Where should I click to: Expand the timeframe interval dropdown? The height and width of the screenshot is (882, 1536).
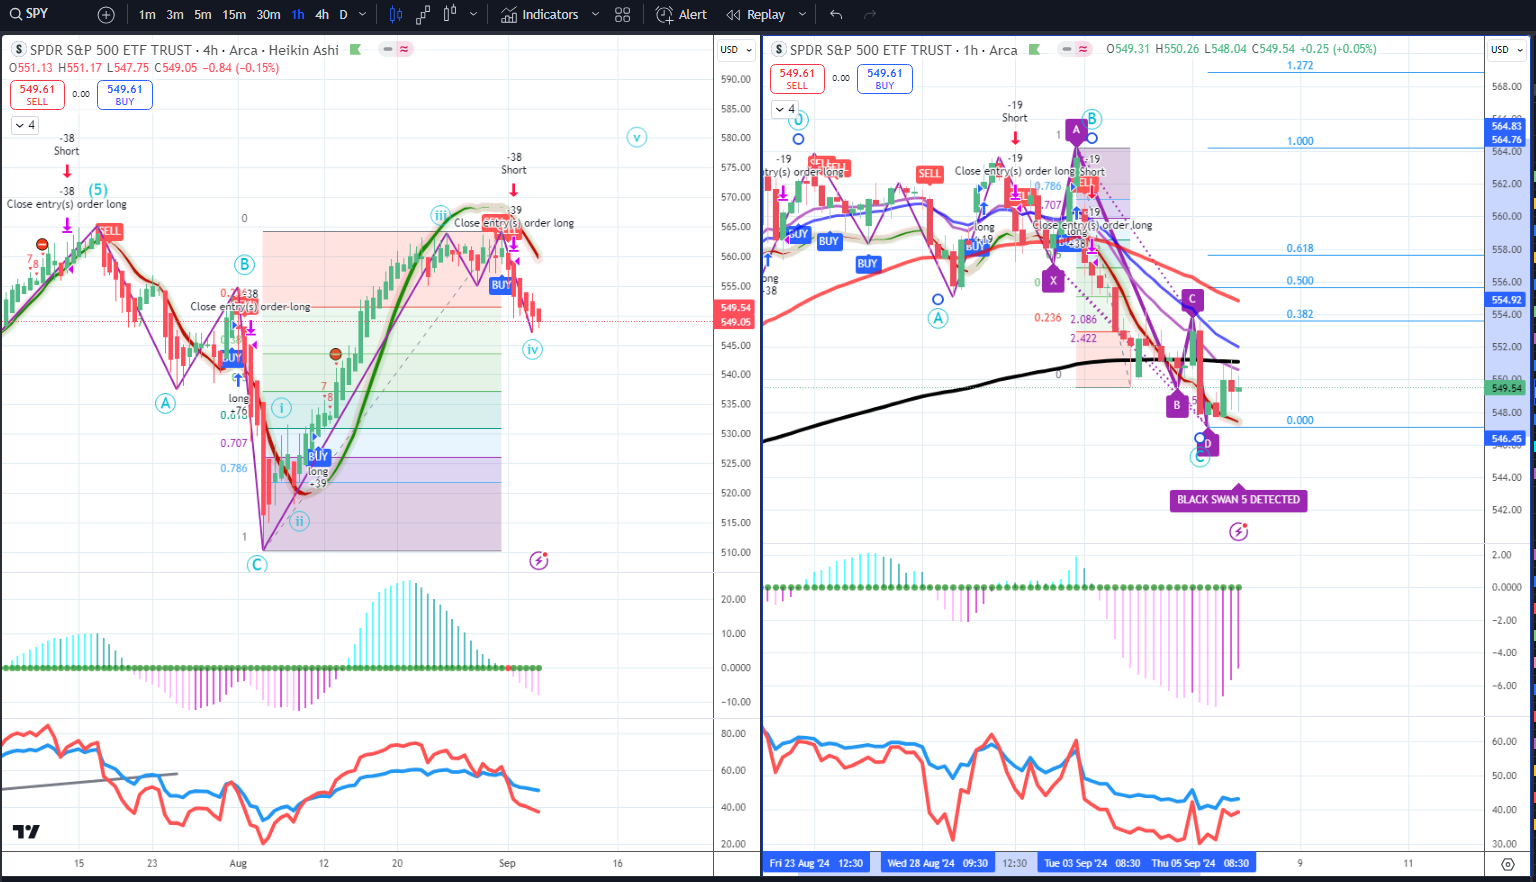pyautogui.click(x=362, y=15)
